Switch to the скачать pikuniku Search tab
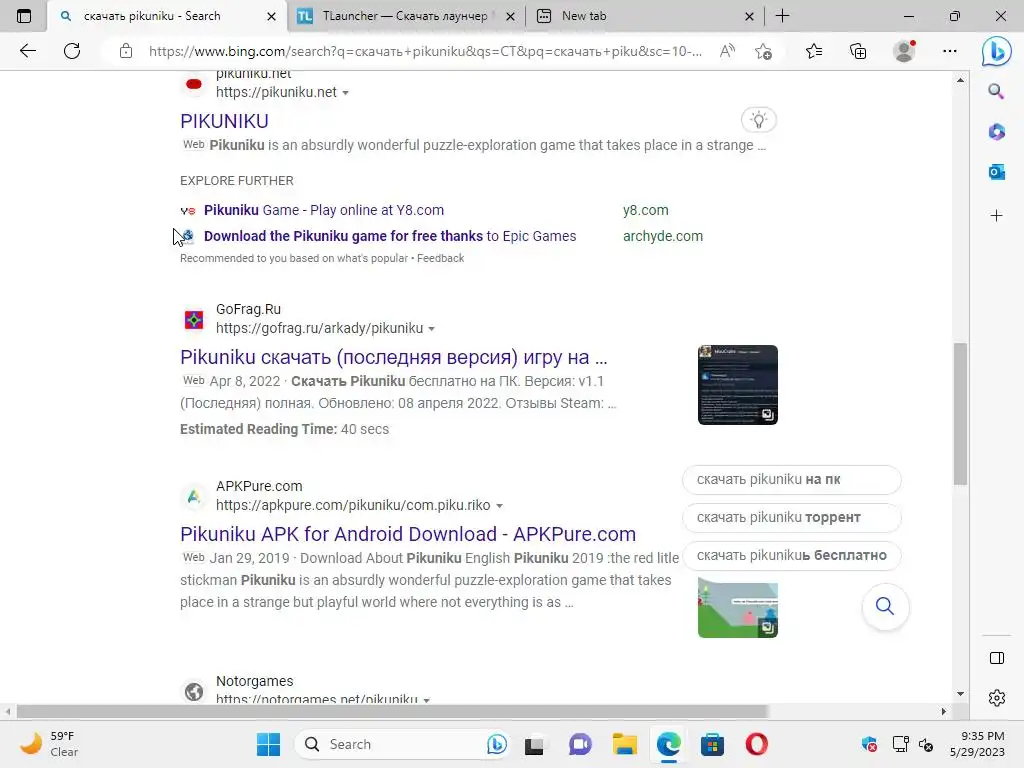 tap(152, 16)
